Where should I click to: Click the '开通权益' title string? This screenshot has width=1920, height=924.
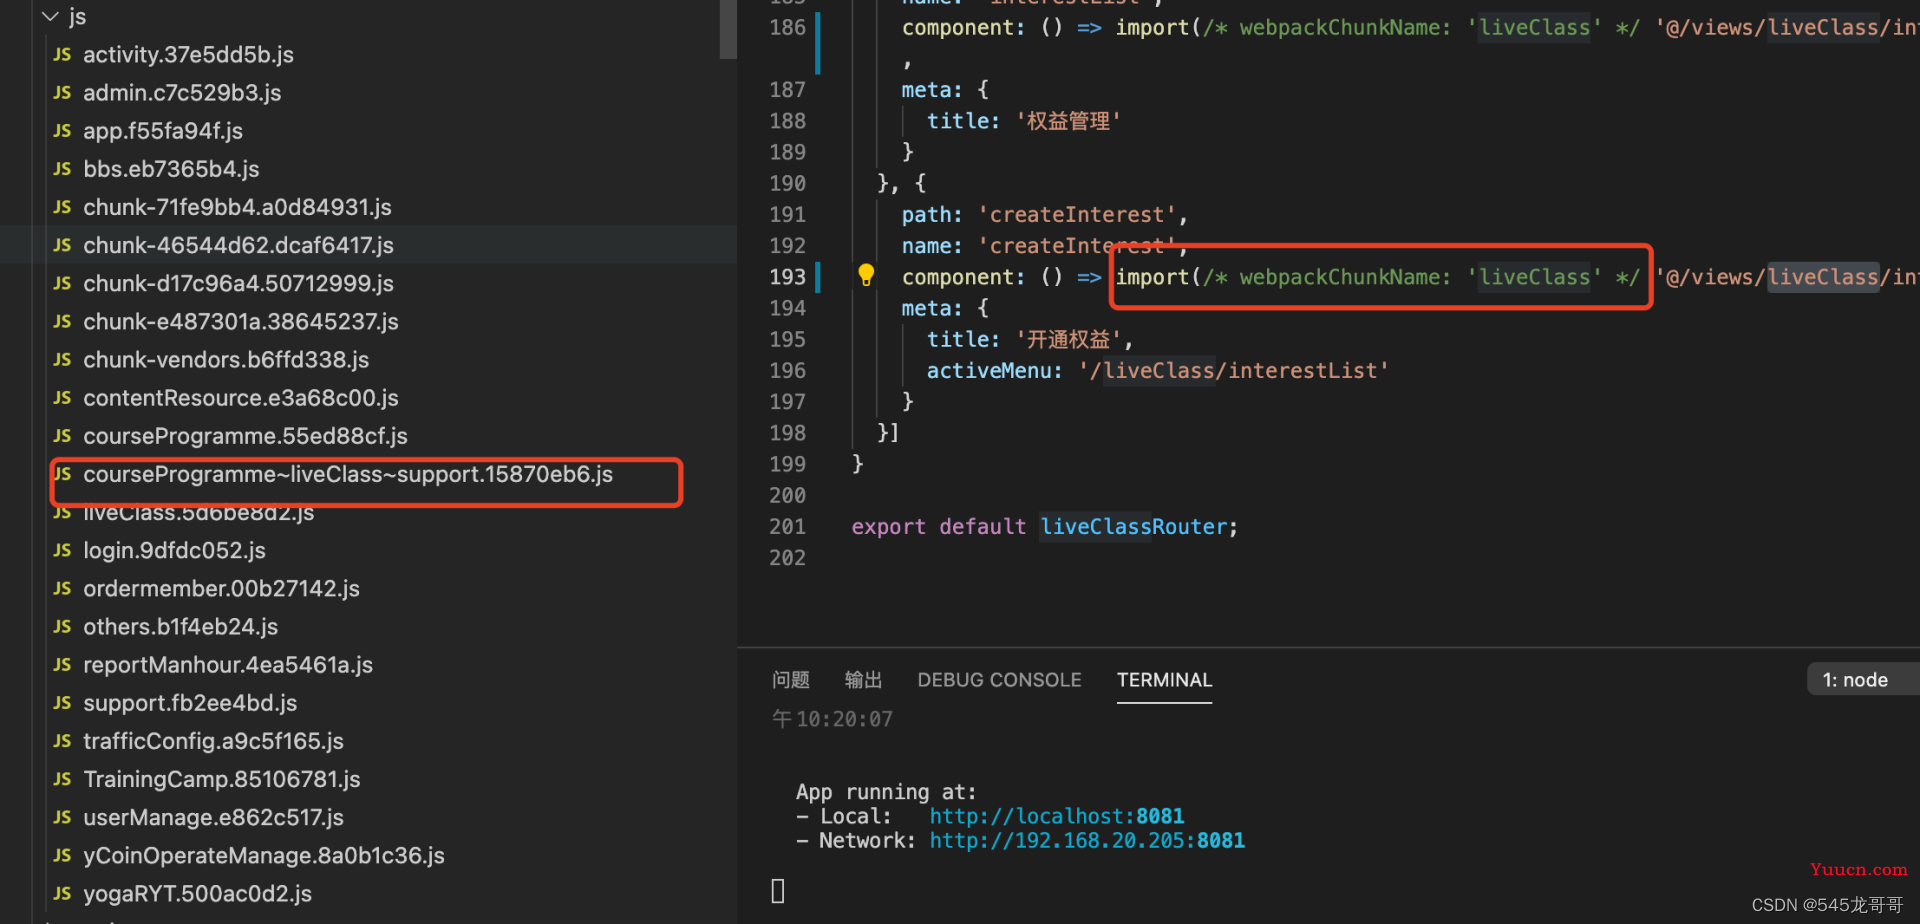pyautogui.click(x=1068, y=340)
